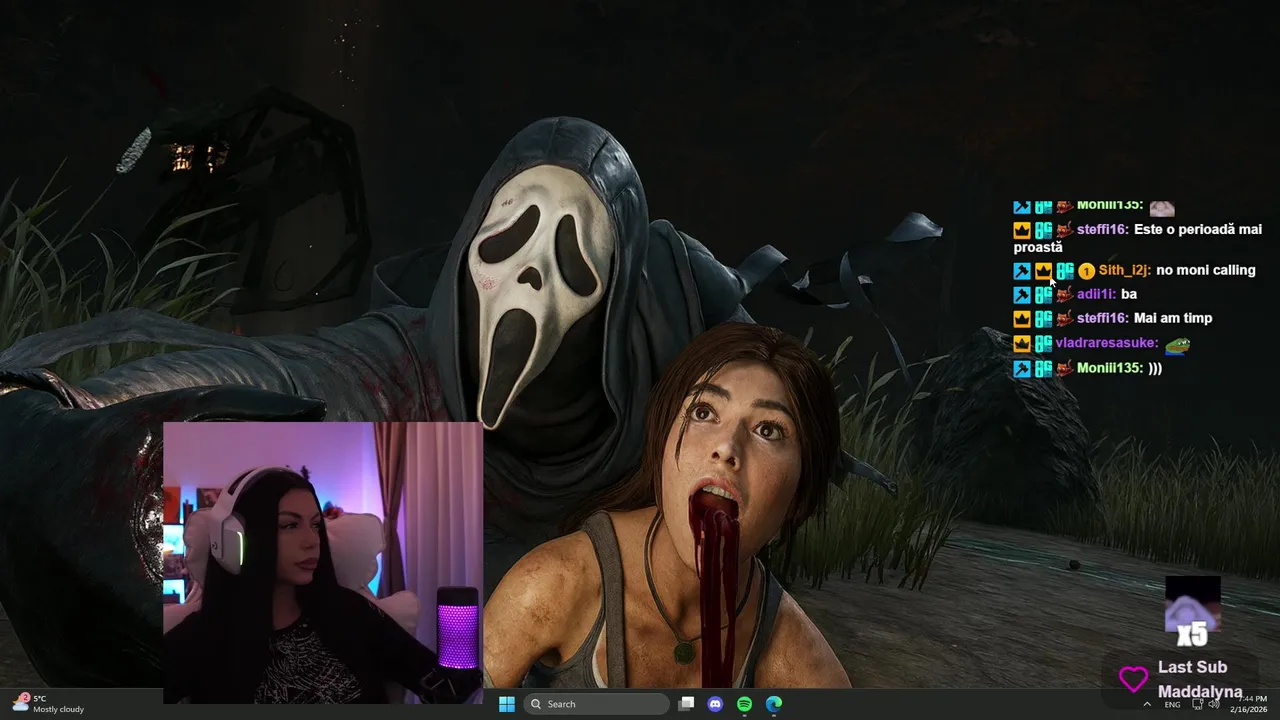
Task: Click the red cat badge beside adii1i
Action: click(1064, 295)
